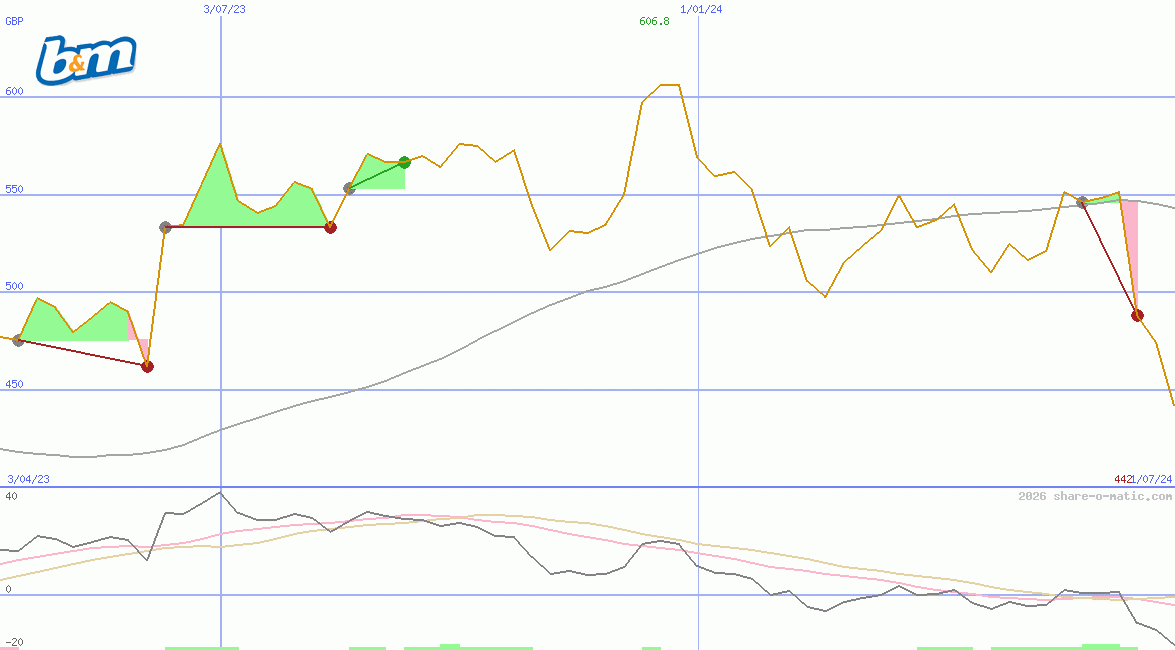Viewport: 1175px width, 650px height.
Task: Click the pink loss area at far right
Action: coord(1129,240)
